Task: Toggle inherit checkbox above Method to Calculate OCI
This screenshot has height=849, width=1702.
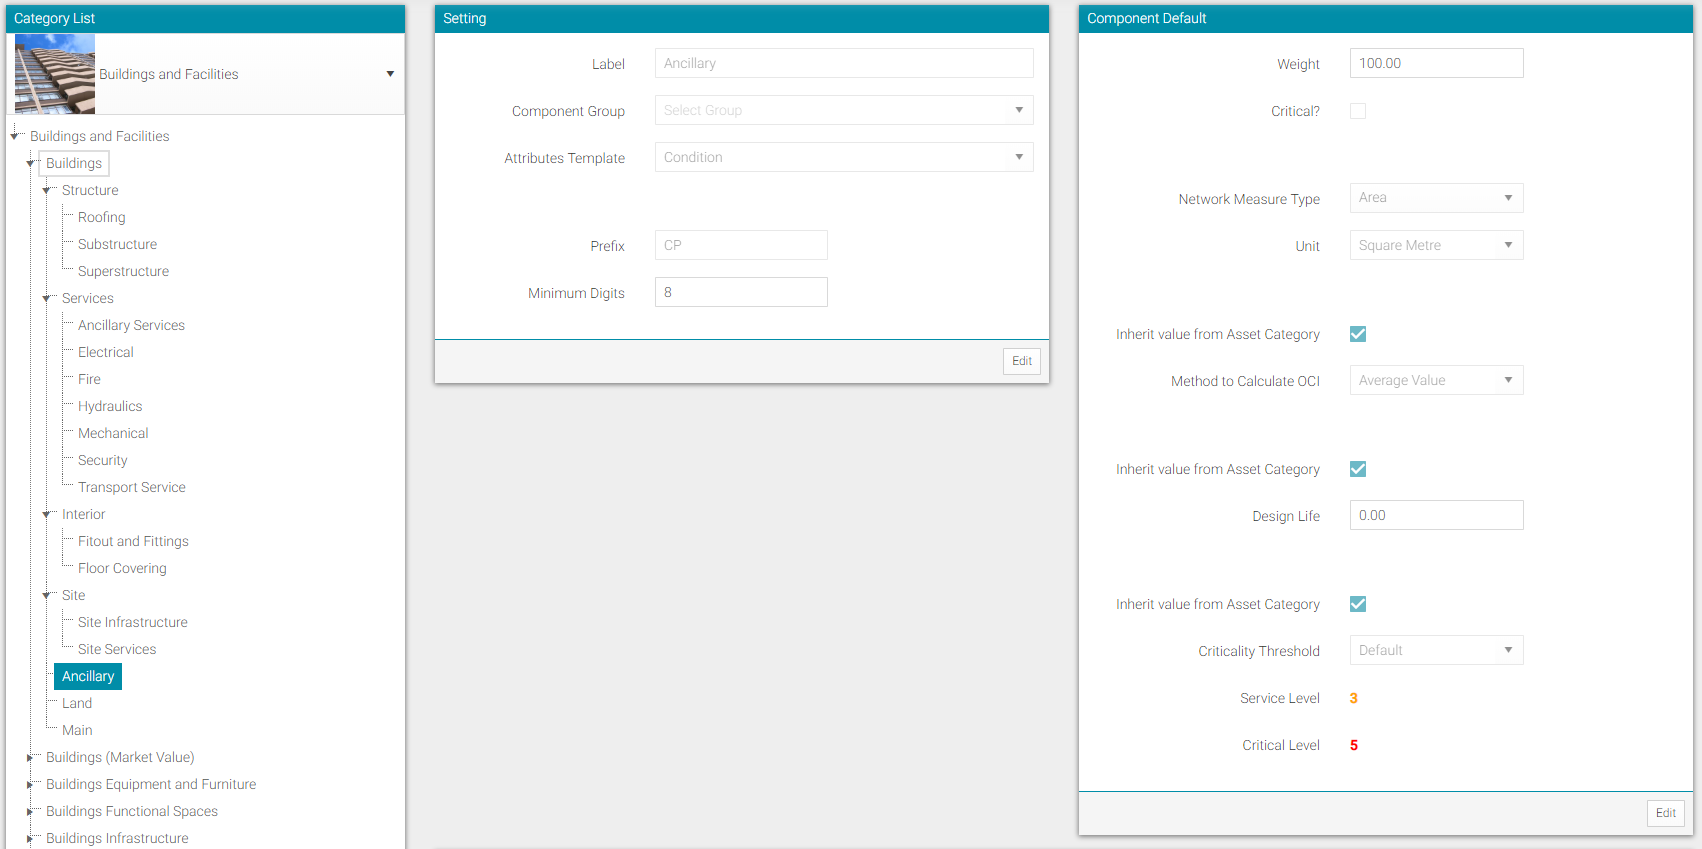Action: click(1358, 334)
